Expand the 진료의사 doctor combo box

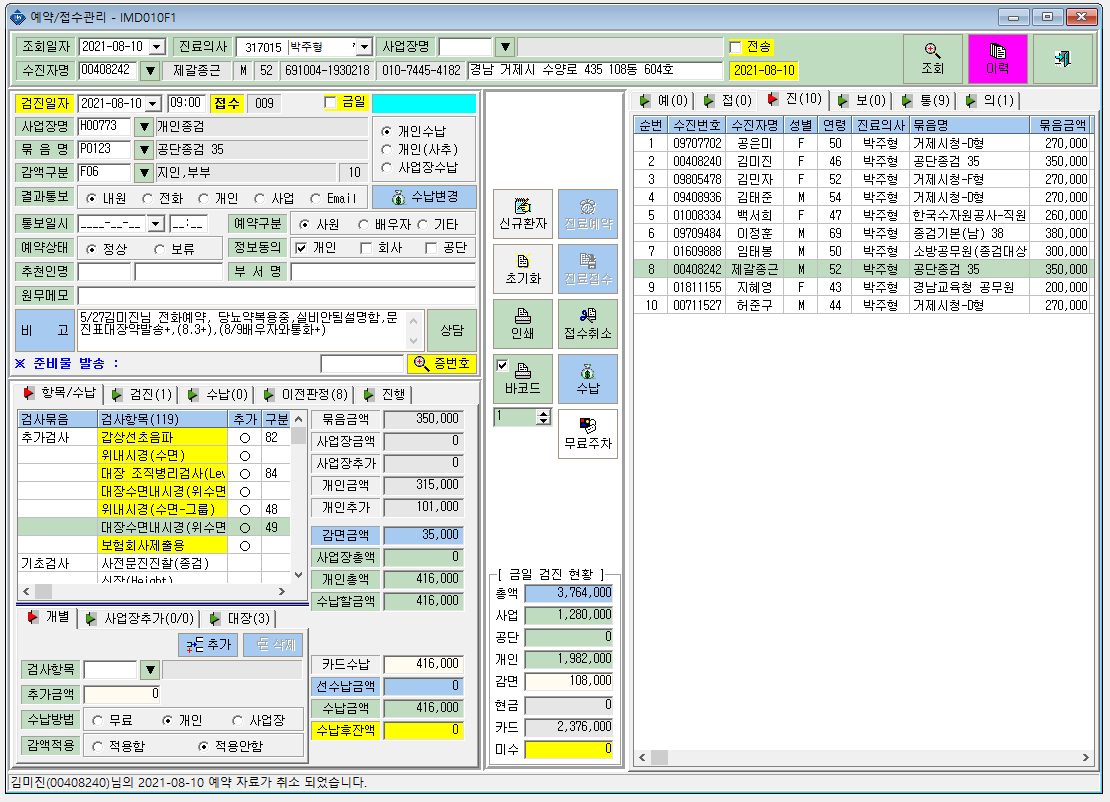(364, 47)
